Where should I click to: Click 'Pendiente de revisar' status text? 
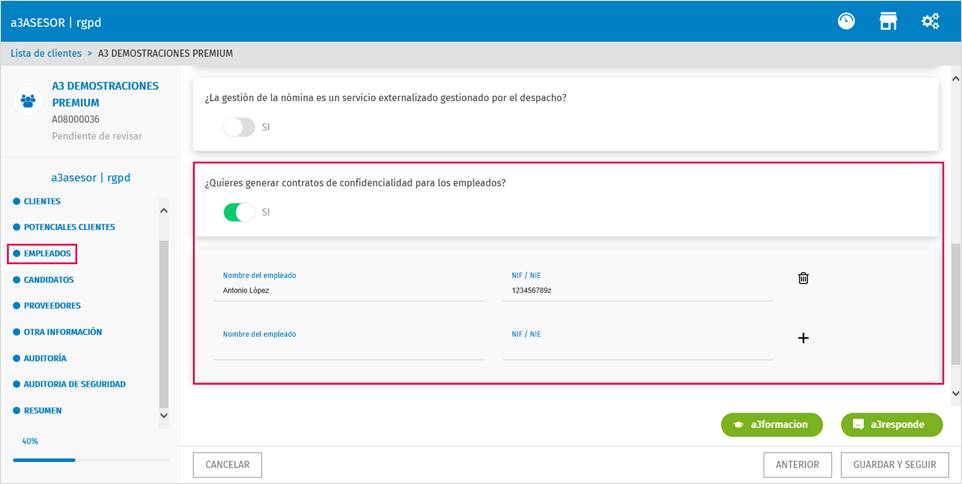pyautogui.click(x=97, y=136)
